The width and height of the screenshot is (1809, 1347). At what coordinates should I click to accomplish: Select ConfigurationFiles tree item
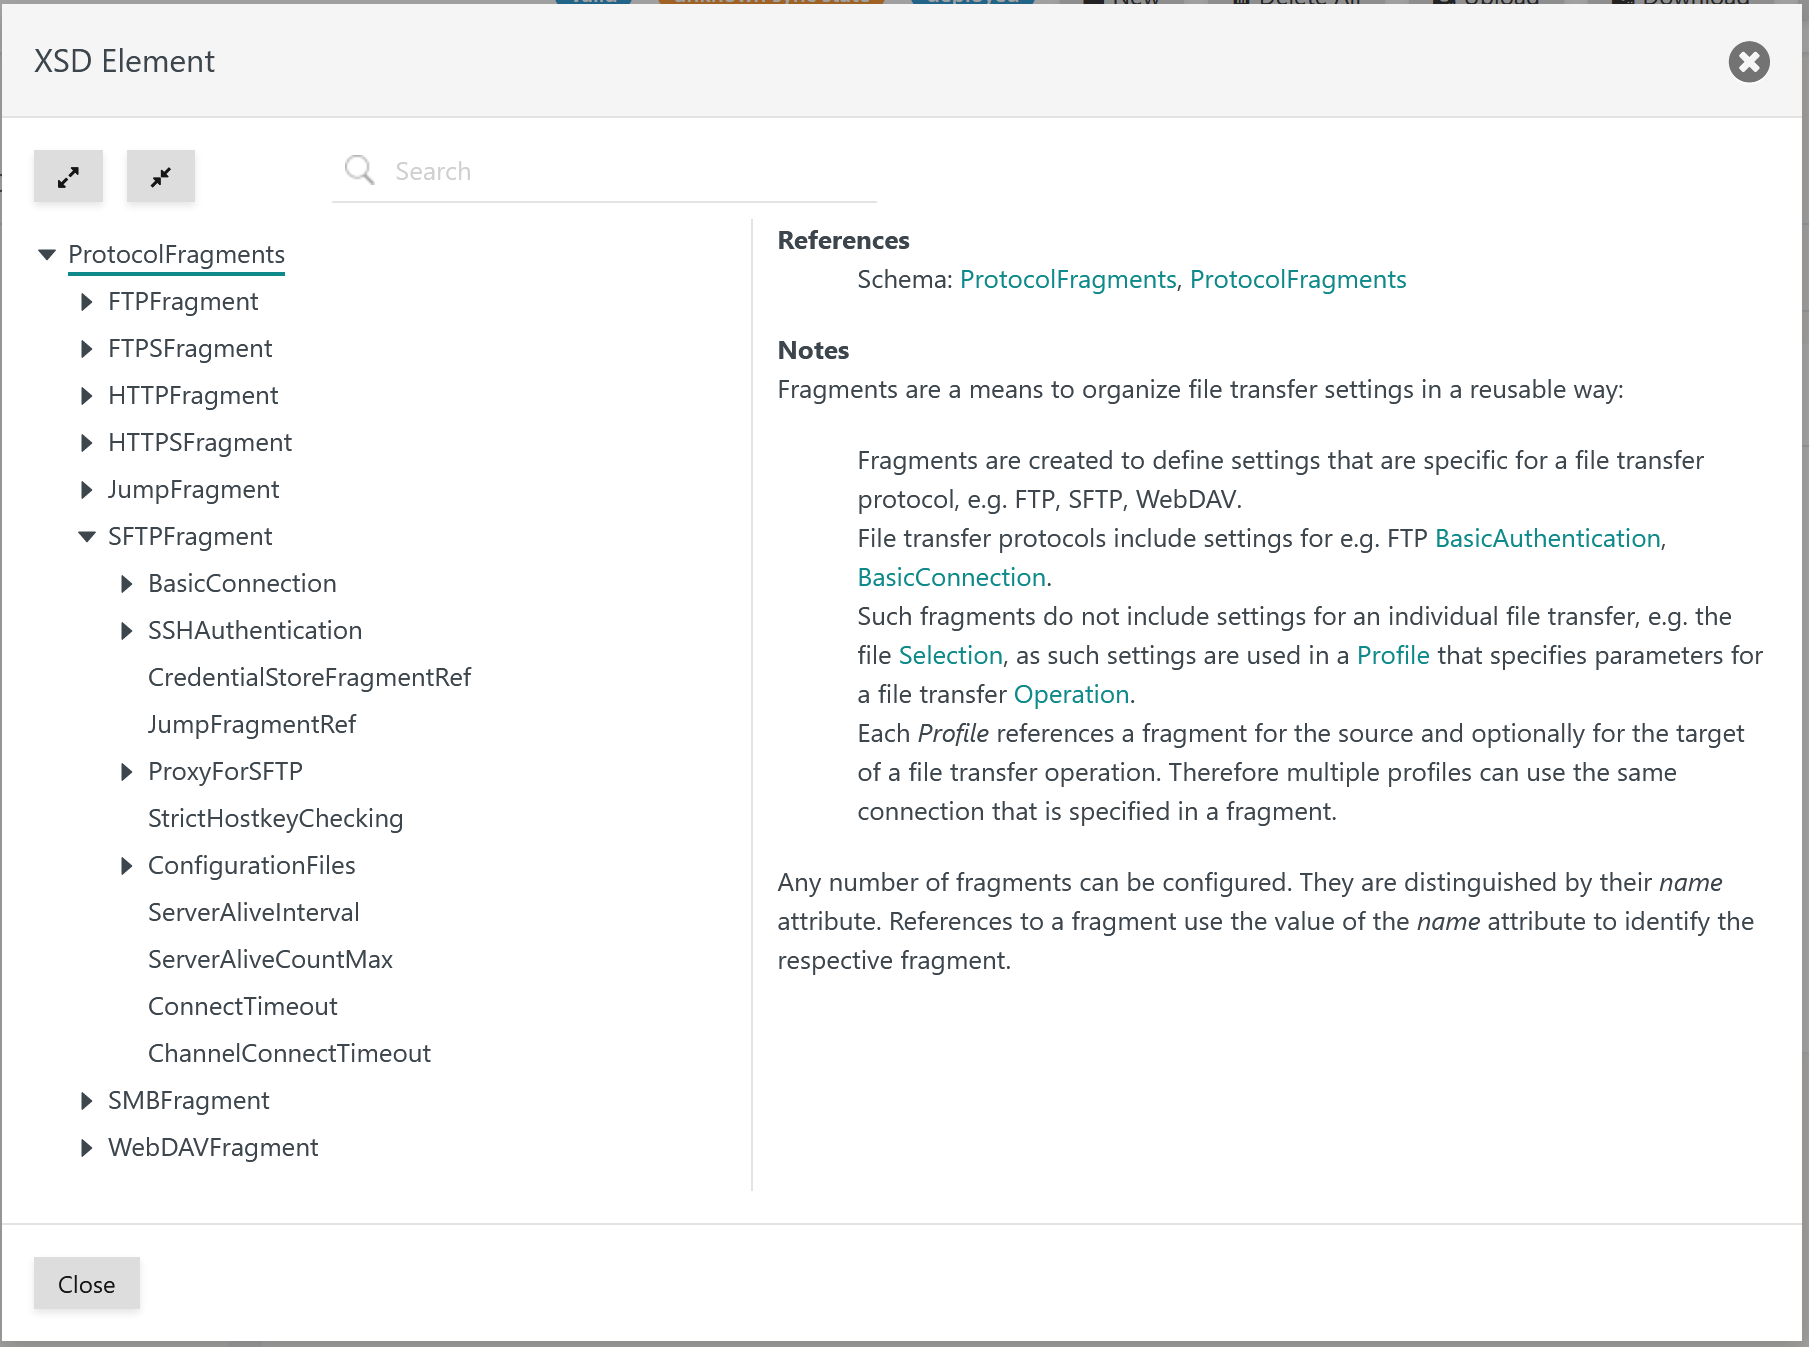click(x=252, y=866)
